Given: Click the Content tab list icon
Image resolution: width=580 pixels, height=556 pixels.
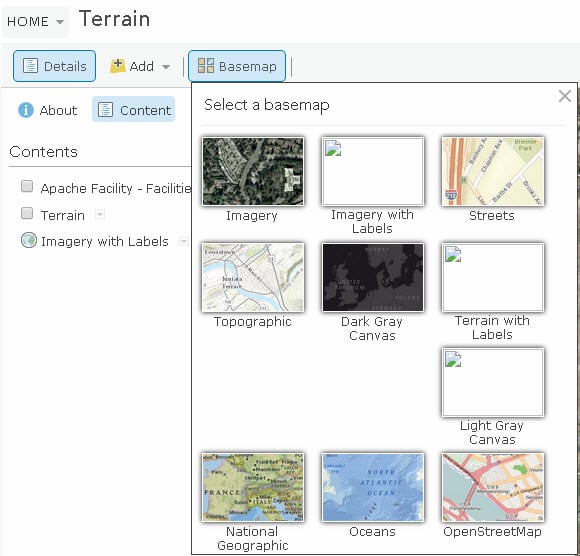Looking at the screenshot, I should 105,110.
